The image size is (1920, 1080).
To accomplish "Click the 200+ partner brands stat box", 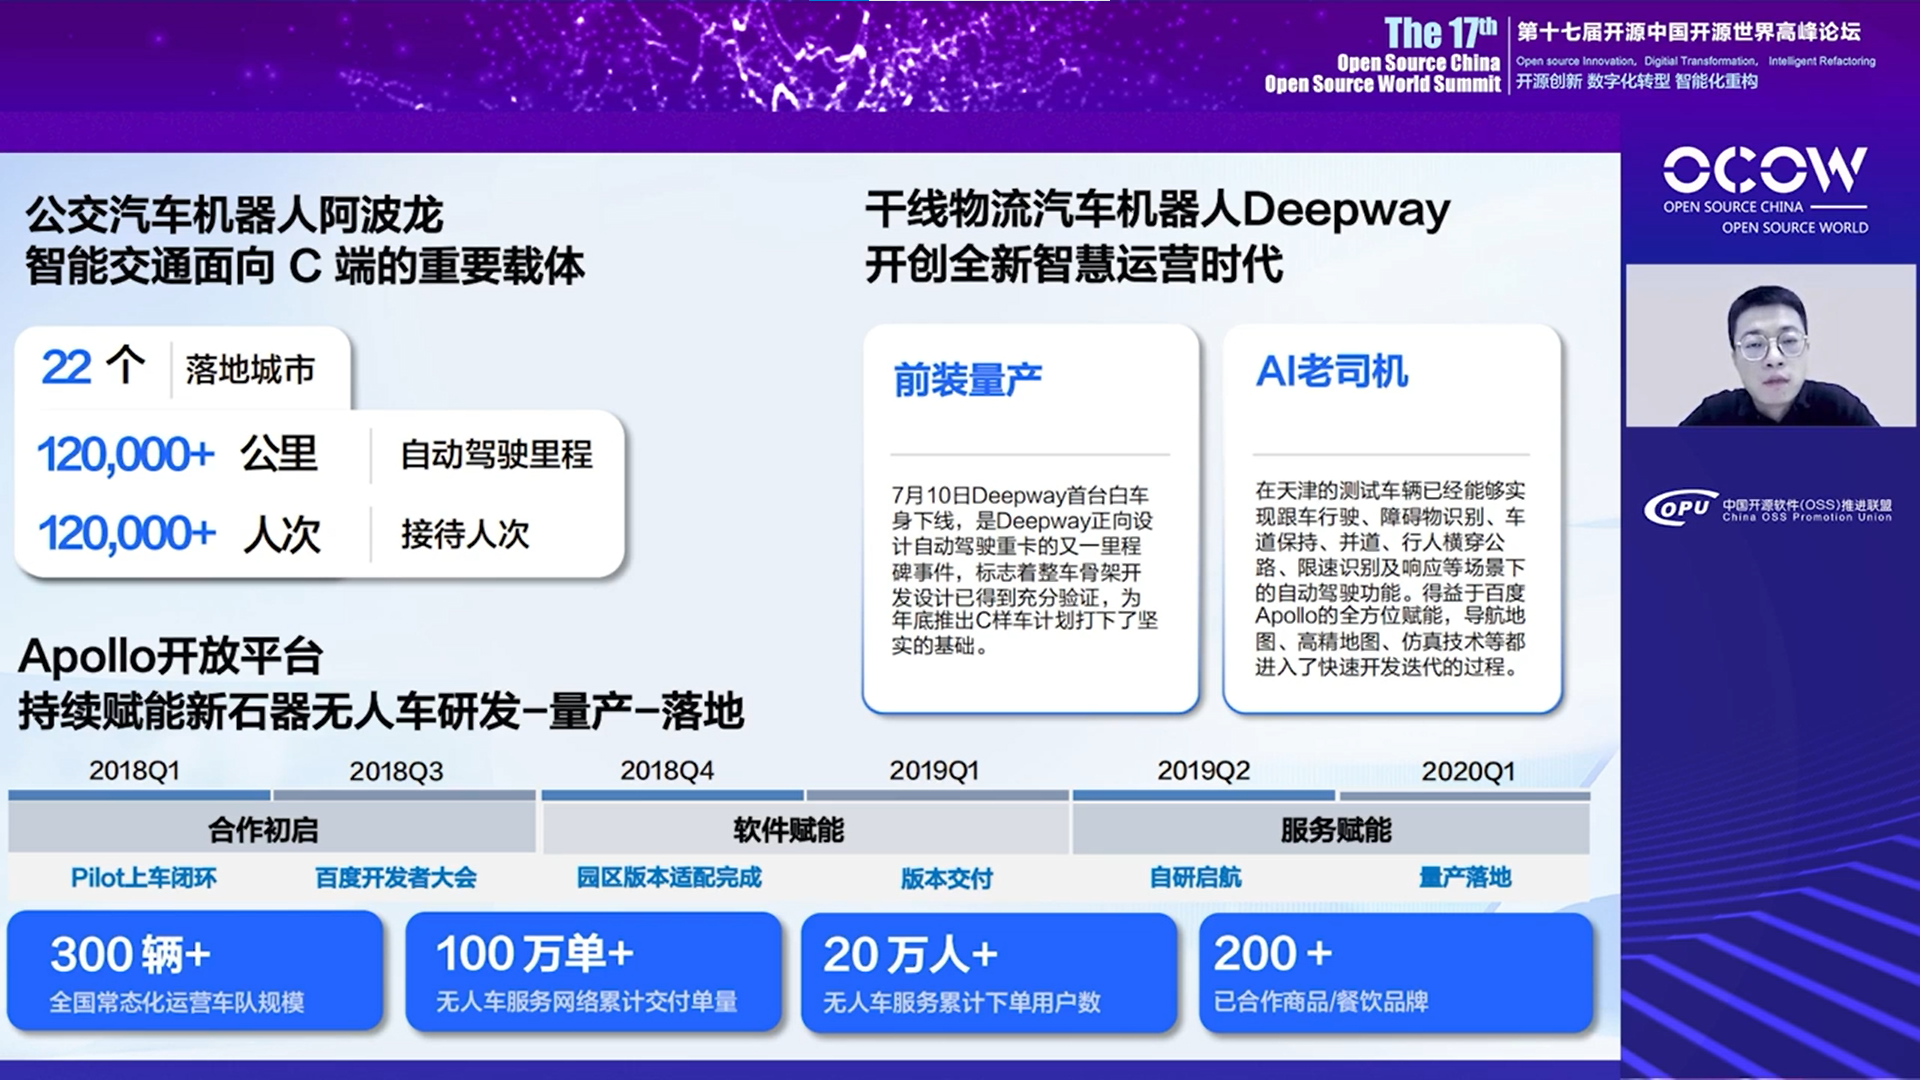I will (x=1395, y=972).
